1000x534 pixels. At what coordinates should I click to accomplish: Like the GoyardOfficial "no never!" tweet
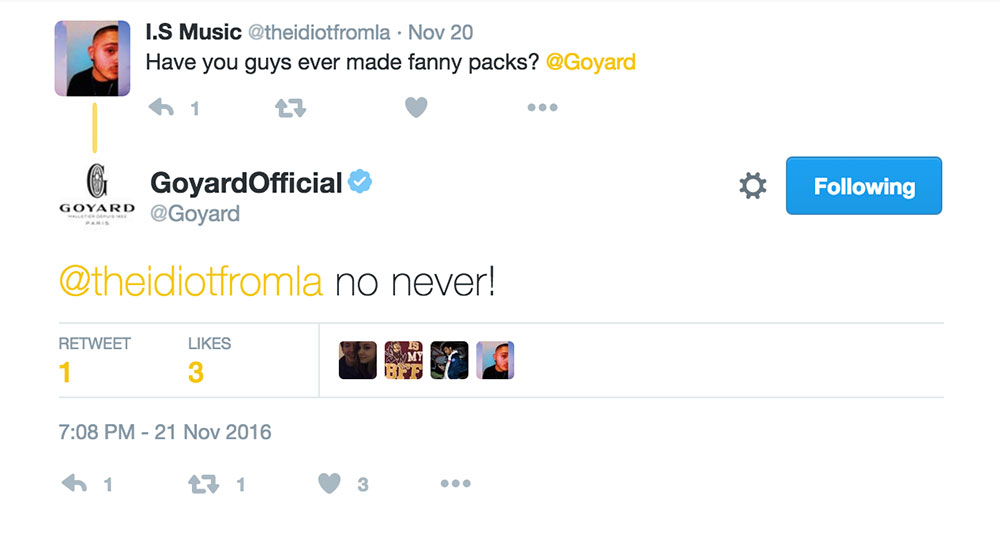[330, 484]
